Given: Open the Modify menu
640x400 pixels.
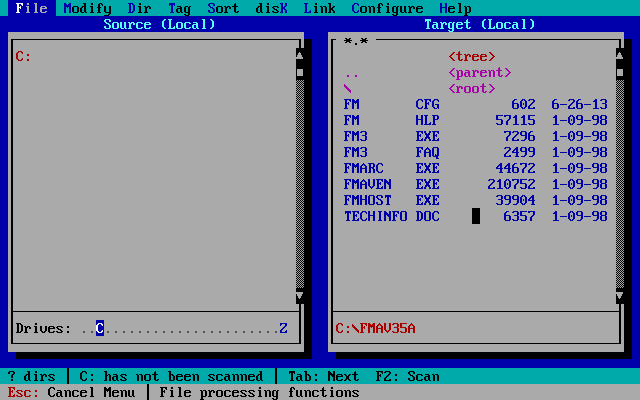Looking at the screenshot, I should 87,8.
